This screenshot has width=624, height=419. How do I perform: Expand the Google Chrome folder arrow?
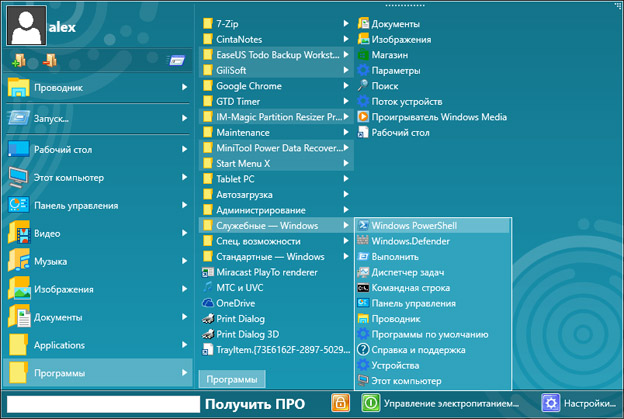[346, 86]
